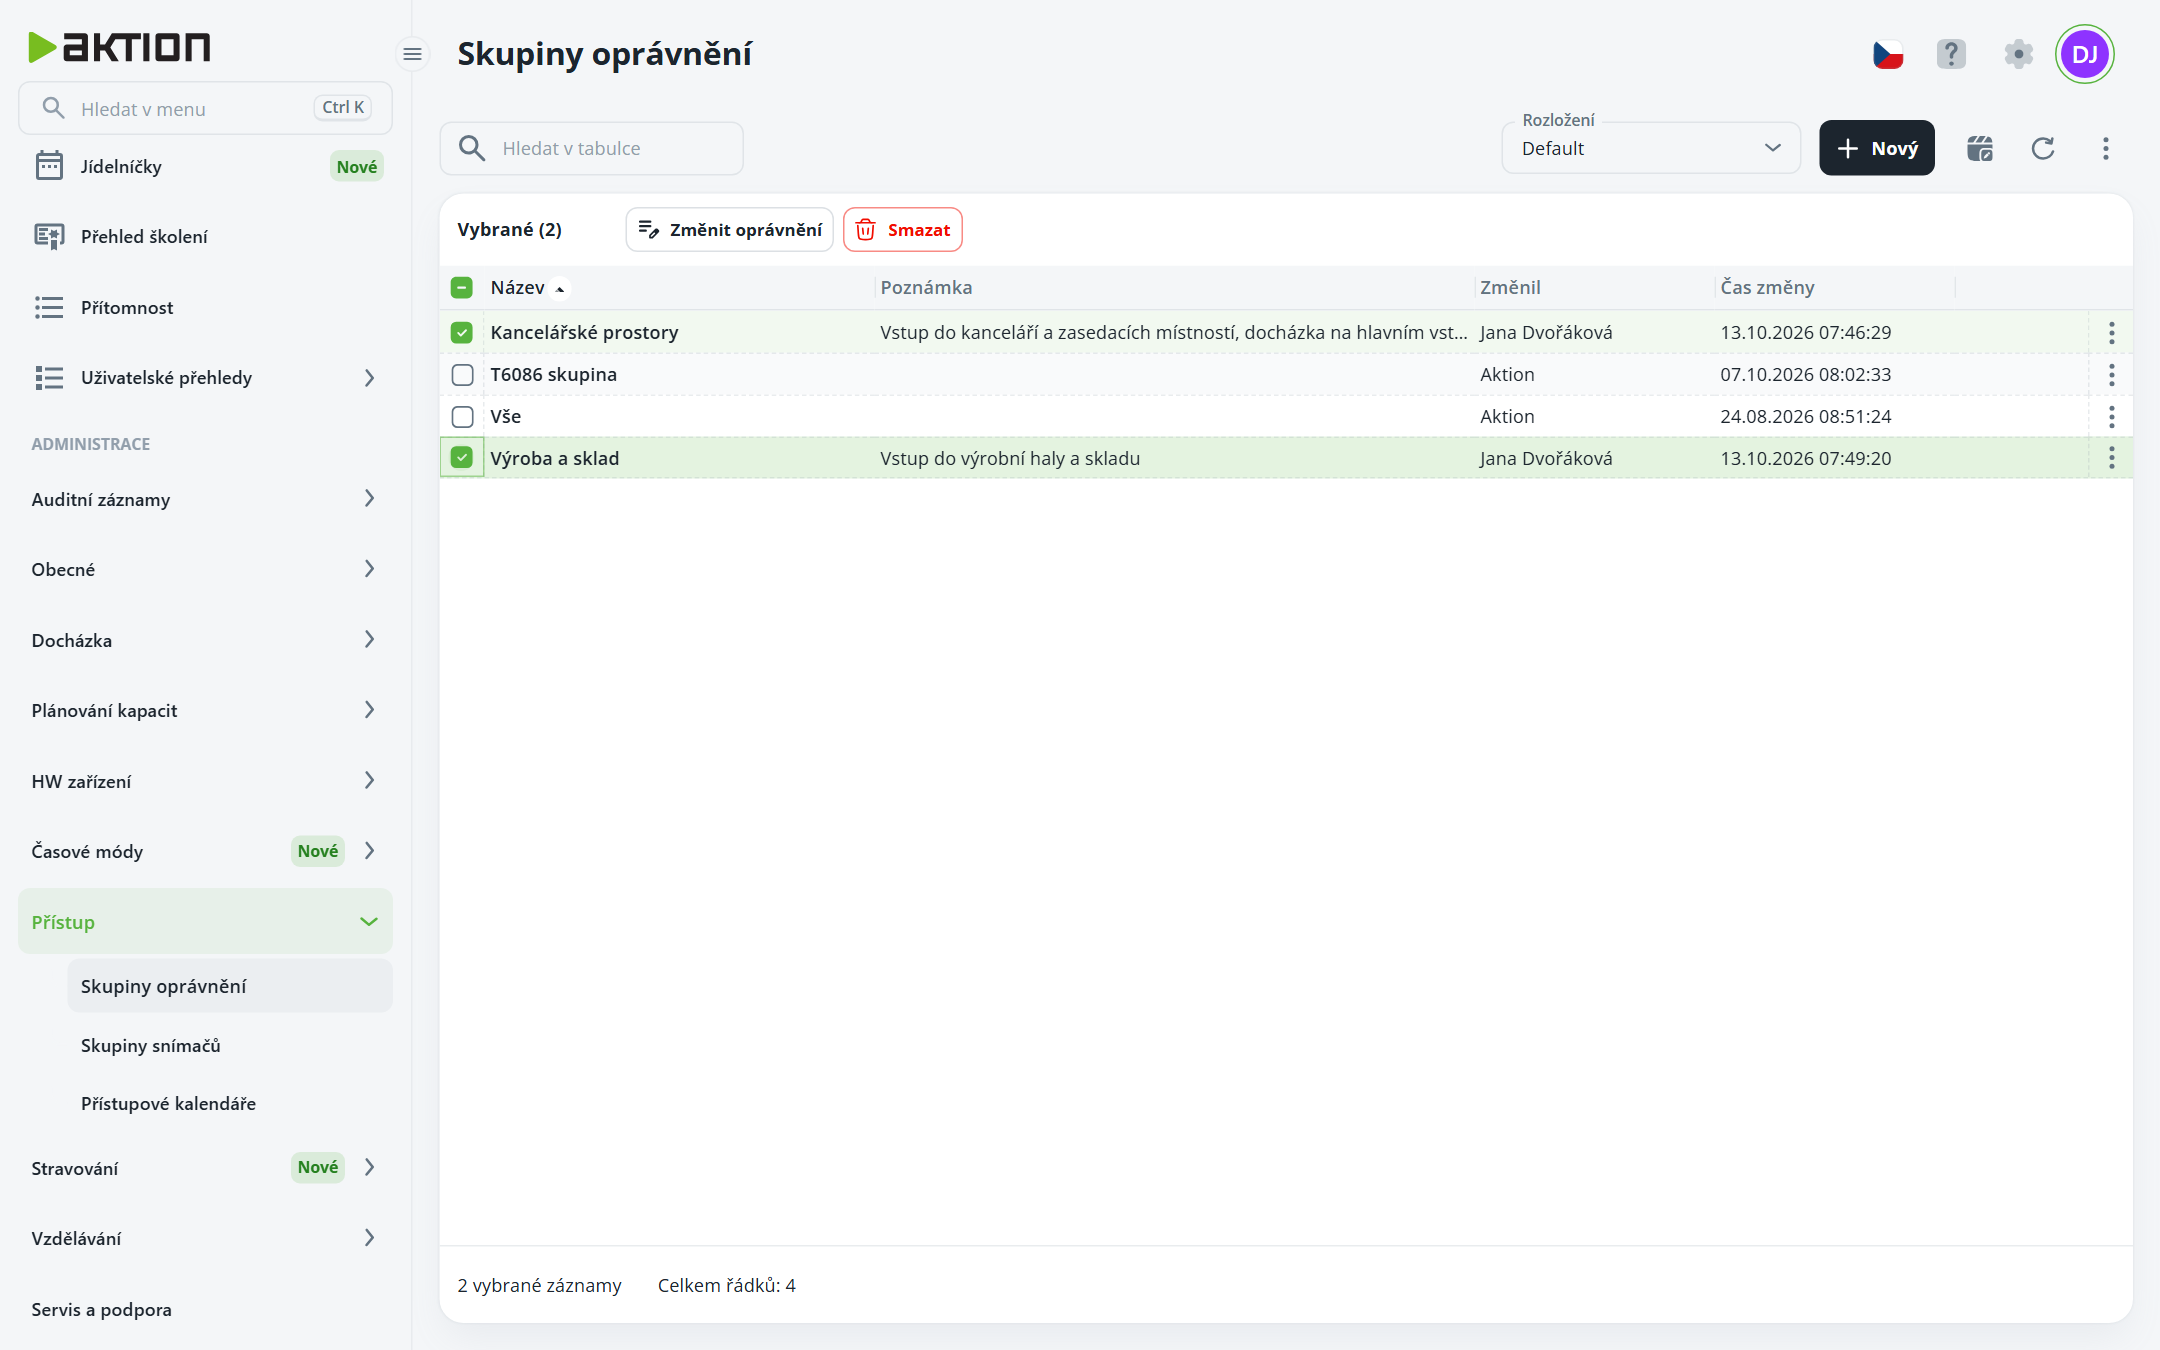The image size is (2160, 1350).
Task: Open help question mark icon
Action: [x=1951, y=54]
